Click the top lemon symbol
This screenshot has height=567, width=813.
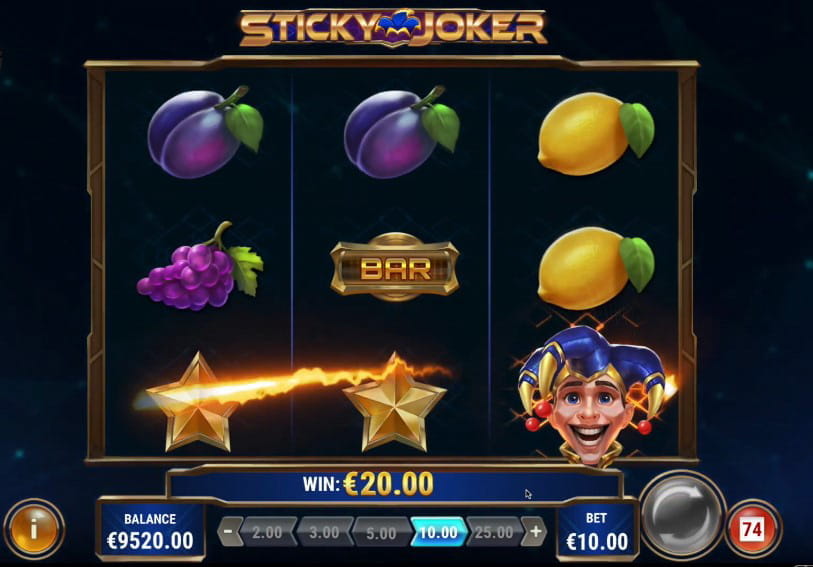click(x=595, y=133)
